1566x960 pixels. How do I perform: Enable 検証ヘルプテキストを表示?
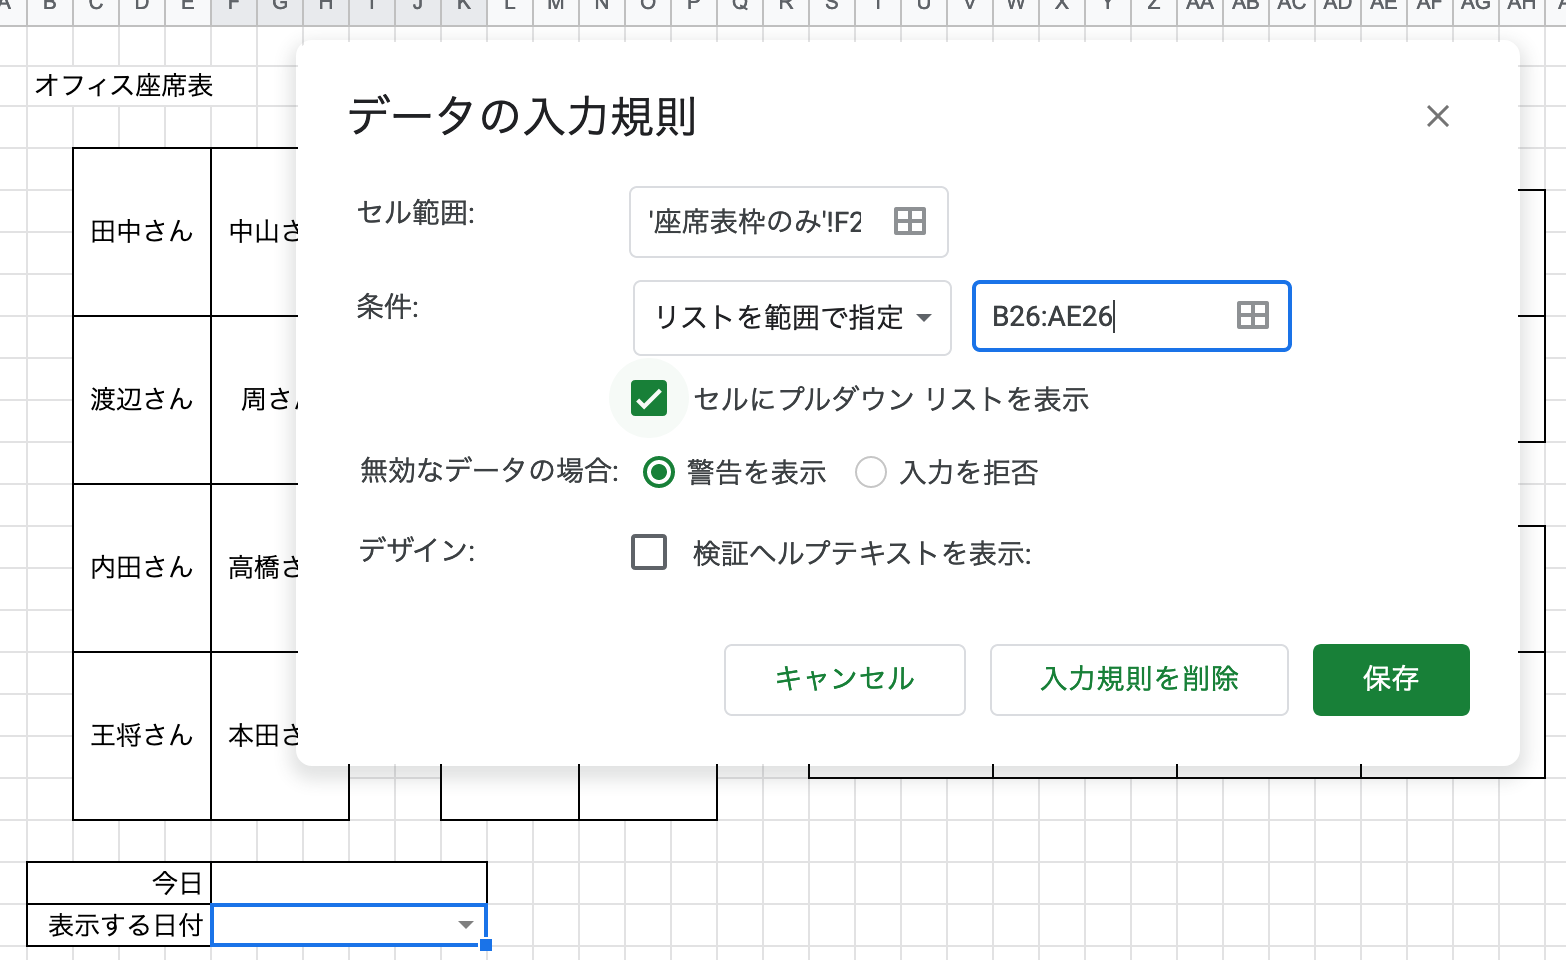coord(649,552)
